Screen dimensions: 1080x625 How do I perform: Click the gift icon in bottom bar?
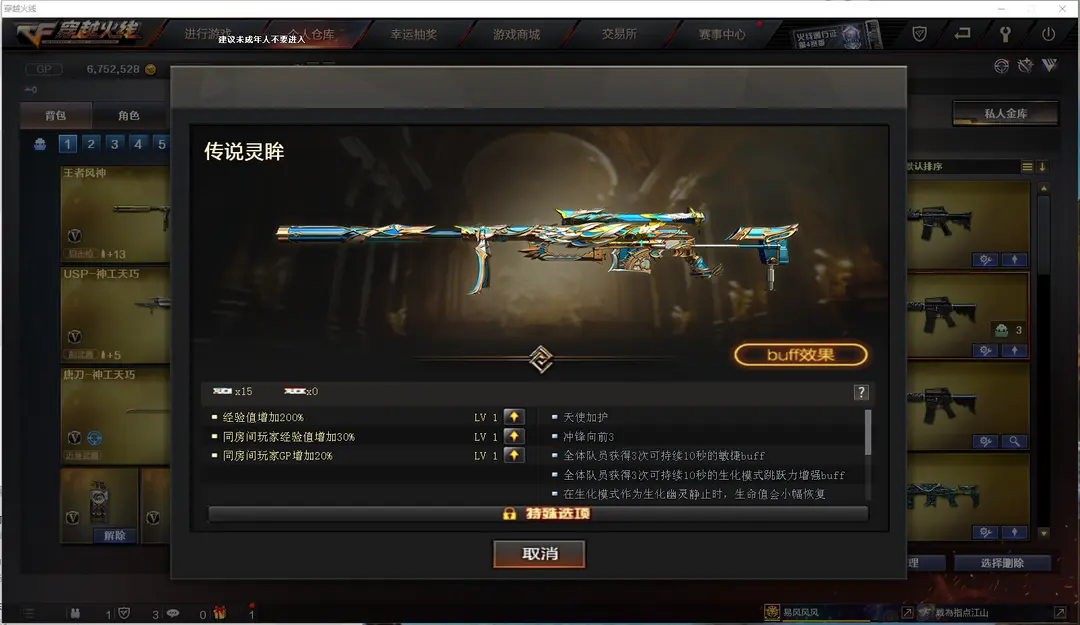[x=220, y=613]
